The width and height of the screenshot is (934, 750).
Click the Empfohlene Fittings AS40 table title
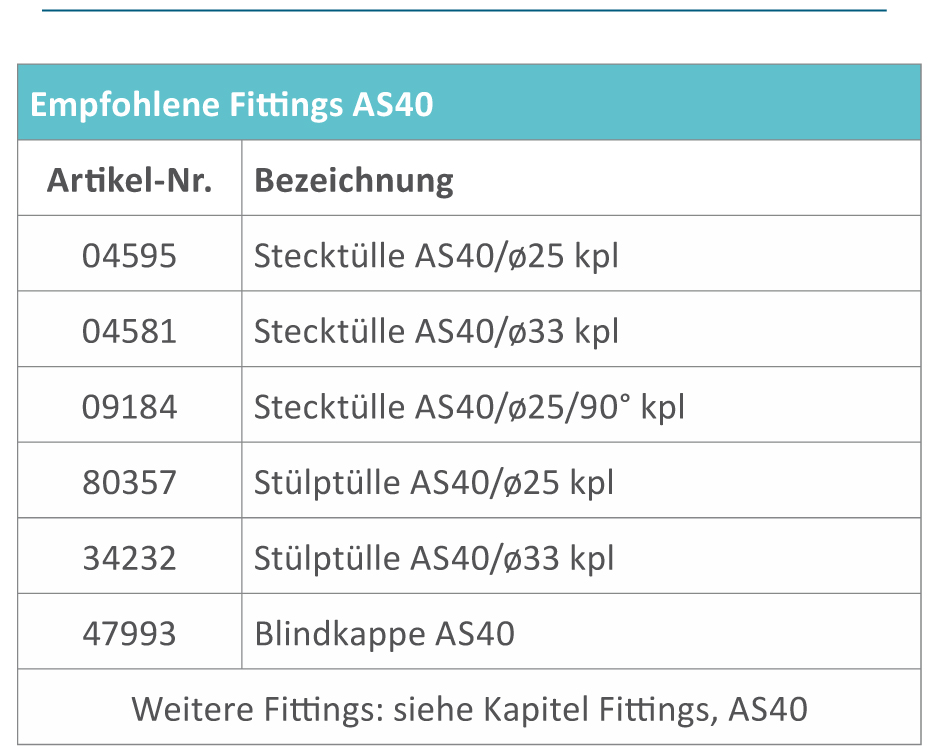pos(231,104)
